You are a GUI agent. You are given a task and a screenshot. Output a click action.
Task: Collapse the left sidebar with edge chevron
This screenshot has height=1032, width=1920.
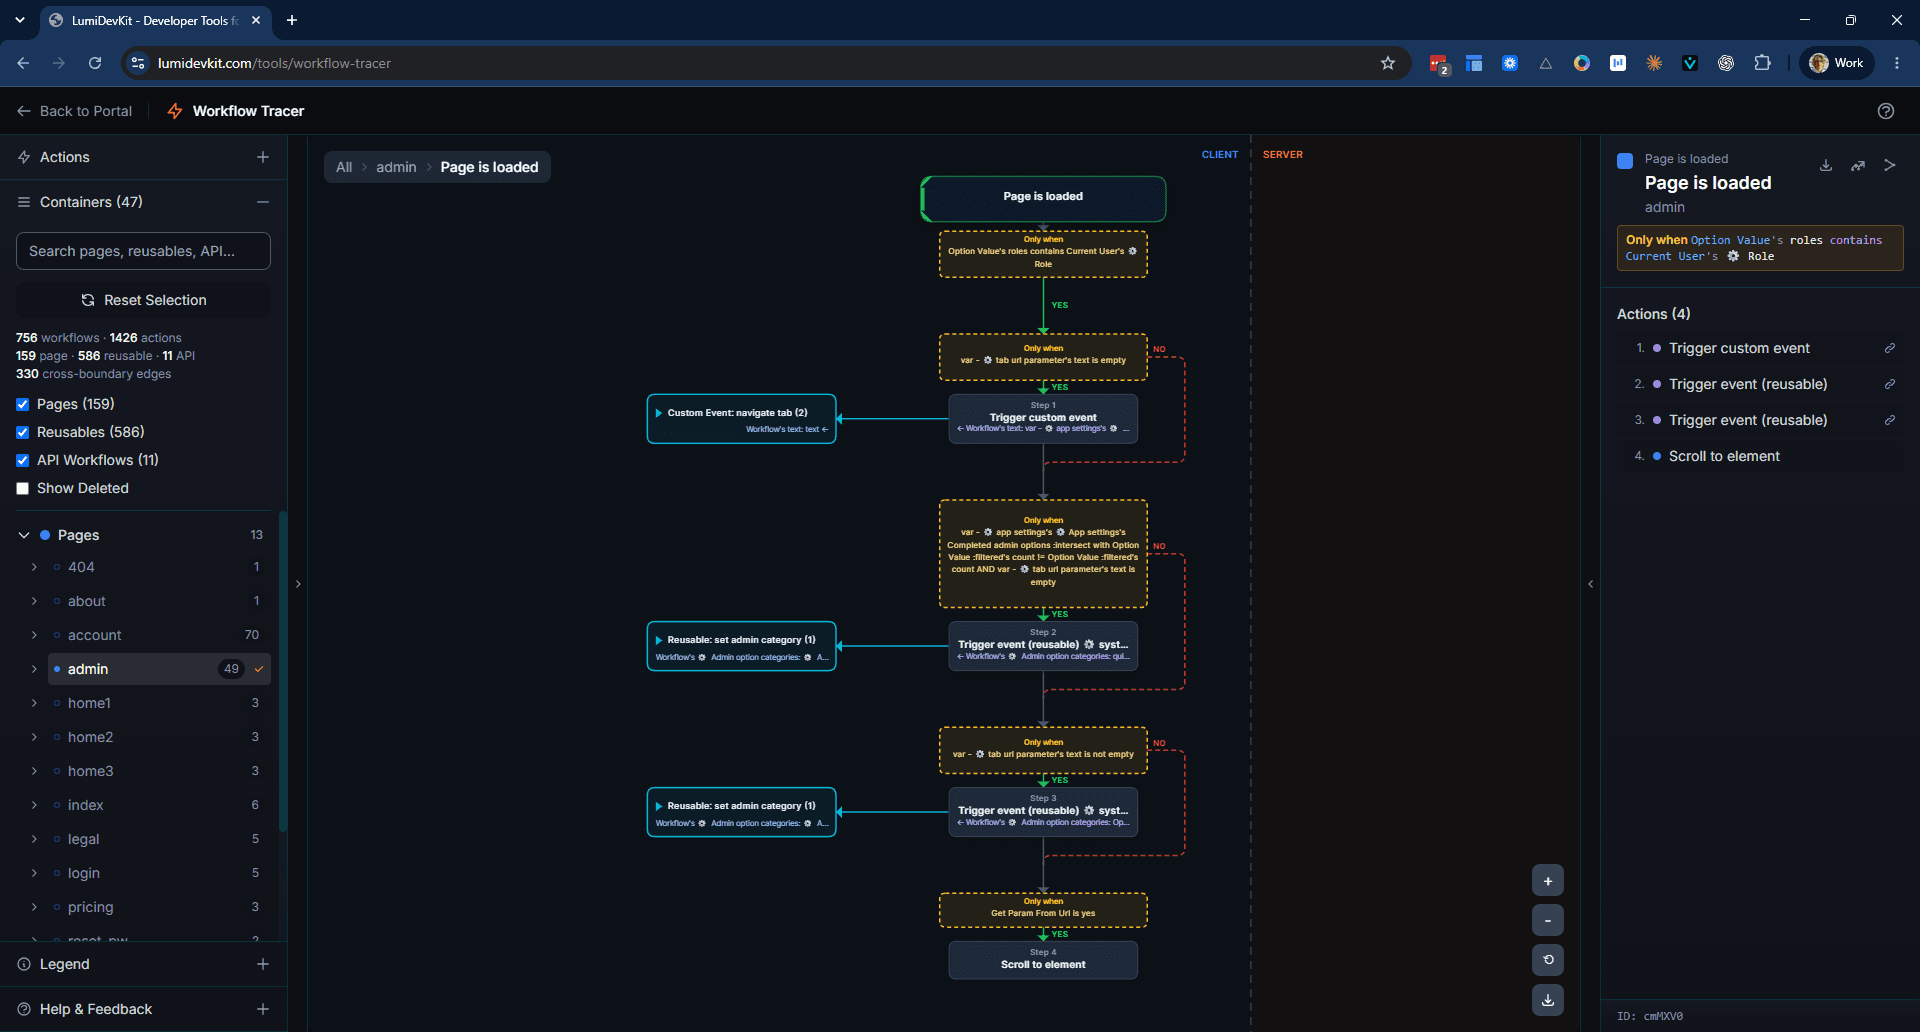(298, 584)
